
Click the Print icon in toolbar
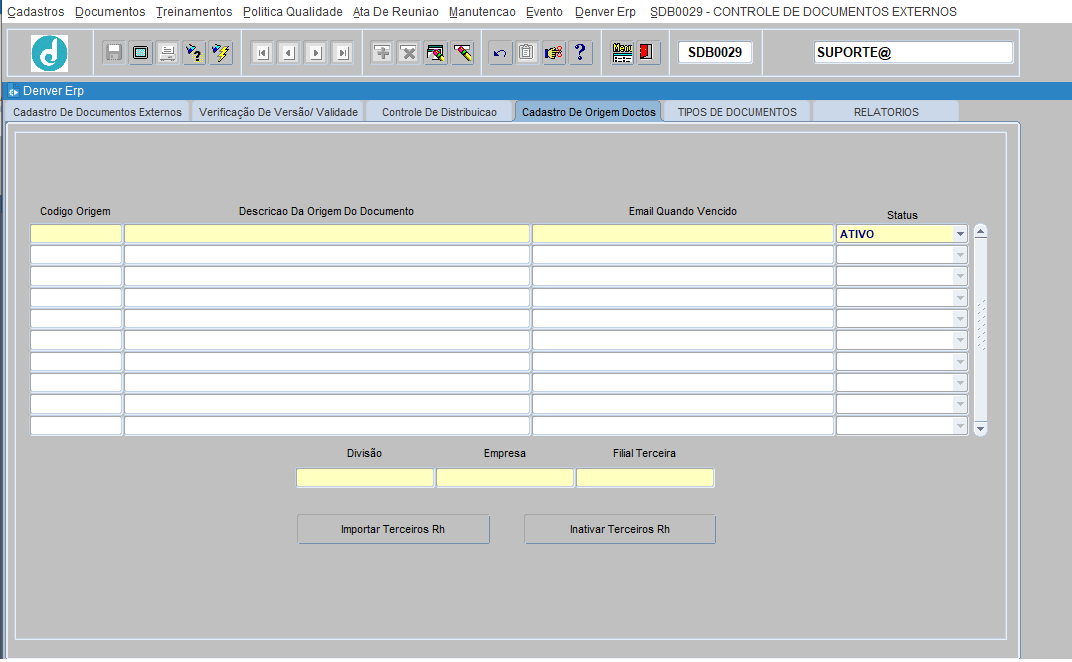point(167,53)
